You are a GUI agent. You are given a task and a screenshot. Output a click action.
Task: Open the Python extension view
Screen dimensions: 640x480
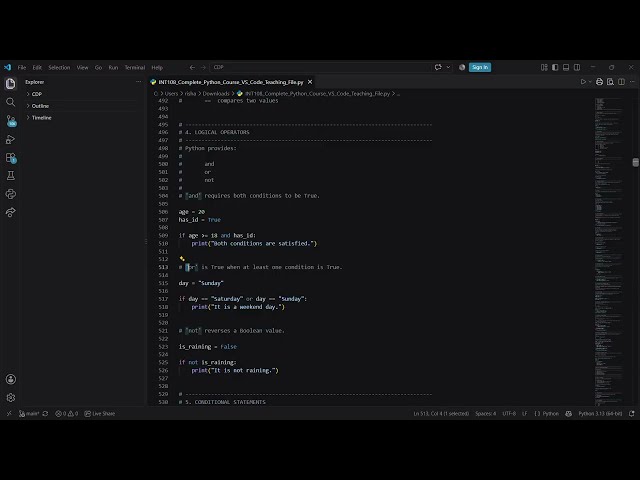11,194
